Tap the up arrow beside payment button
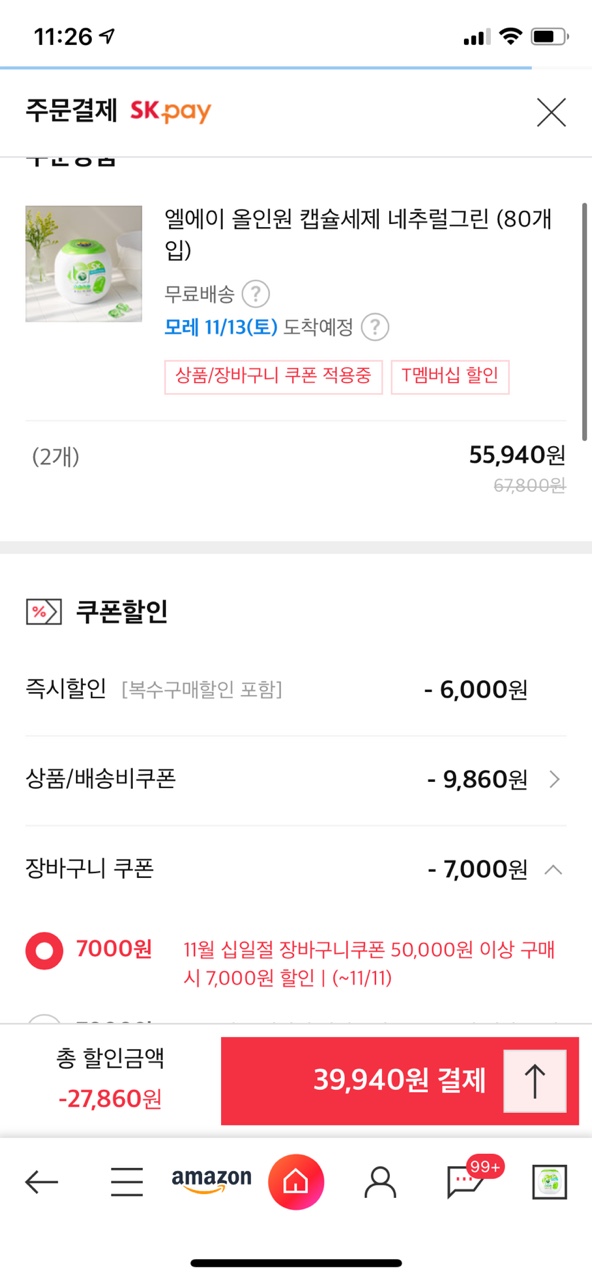 (535, 1081)
